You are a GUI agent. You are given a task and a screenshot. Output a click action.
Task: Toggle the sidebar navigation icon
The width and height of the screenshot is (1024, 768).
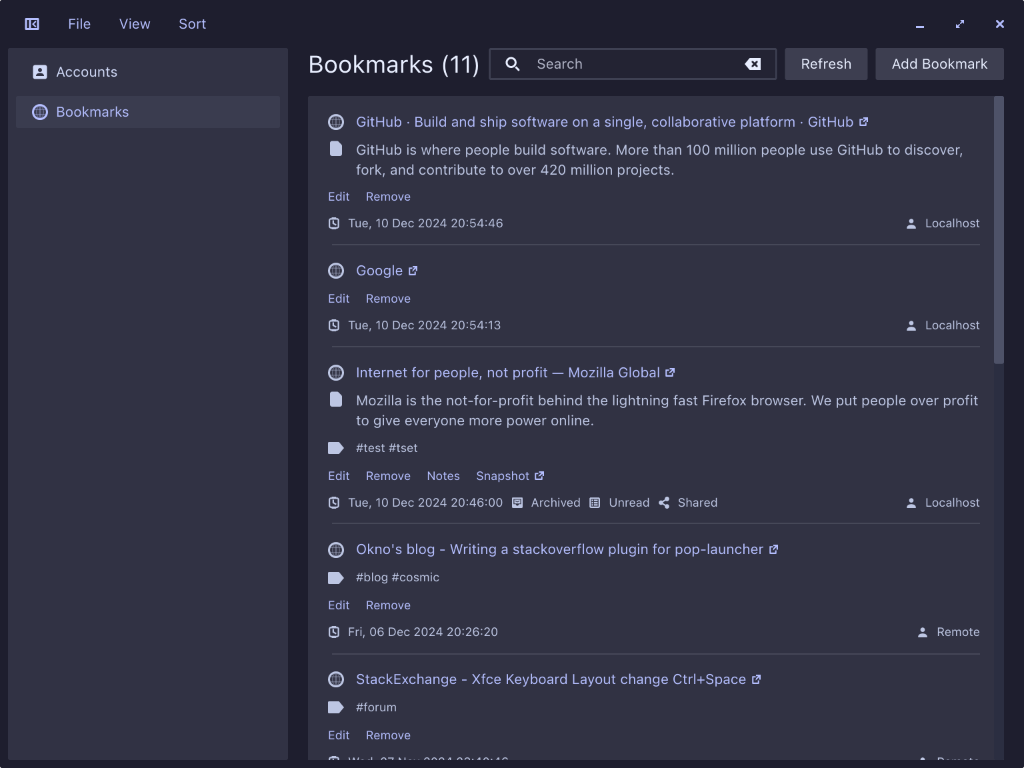pos(32,24)
